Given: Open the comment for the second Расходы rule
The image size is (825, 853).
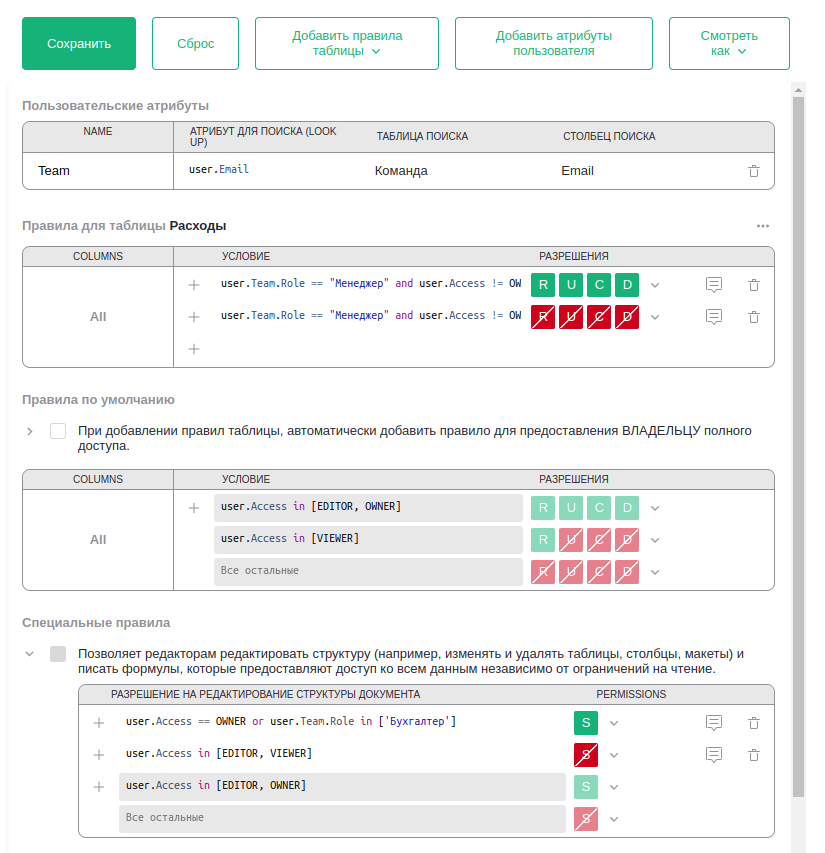Looking at the screenshot, I should tap(714, 317).
